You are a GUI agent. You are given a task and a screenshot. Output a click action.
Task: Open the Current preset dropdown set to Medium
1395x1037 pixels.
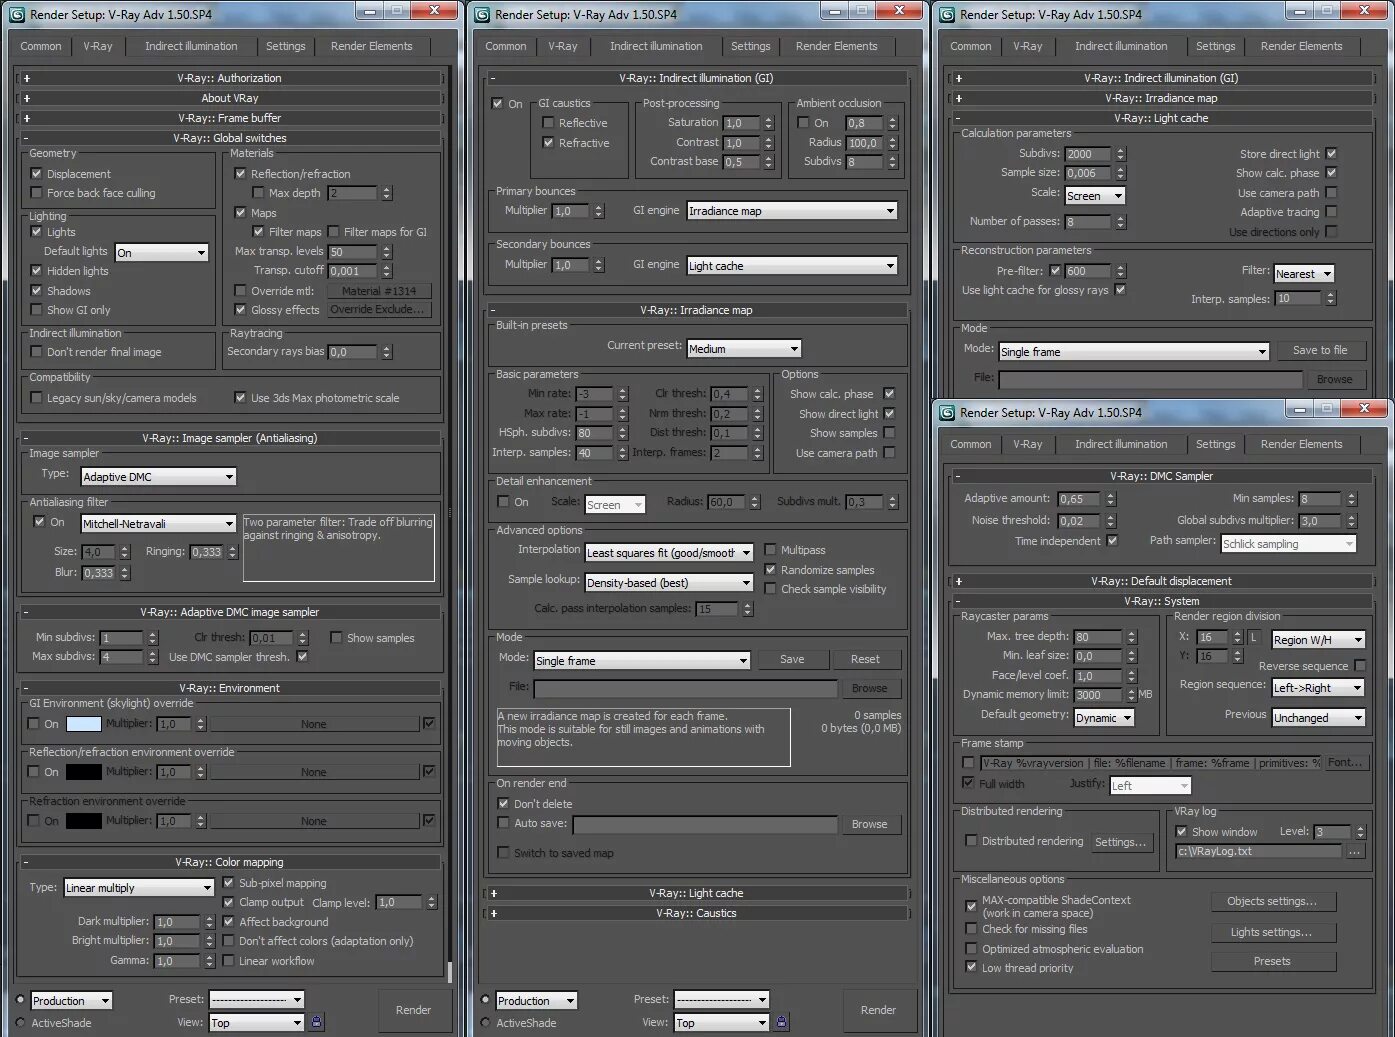pyautogui.click(x=744, y=349)
